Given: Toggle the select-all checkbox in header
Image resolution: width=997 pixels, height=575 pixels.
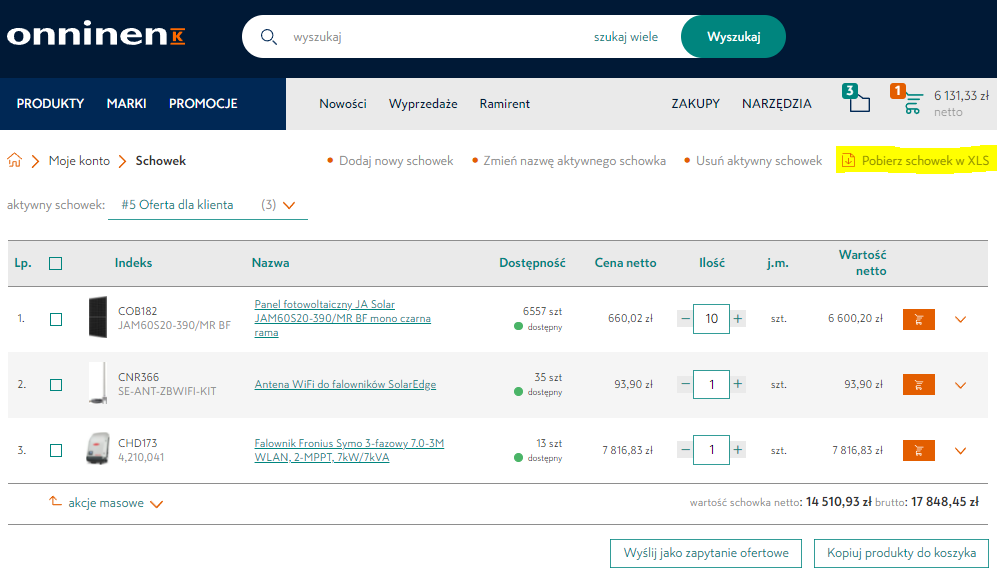Looking at the screenshot, I should click(55, 263).
